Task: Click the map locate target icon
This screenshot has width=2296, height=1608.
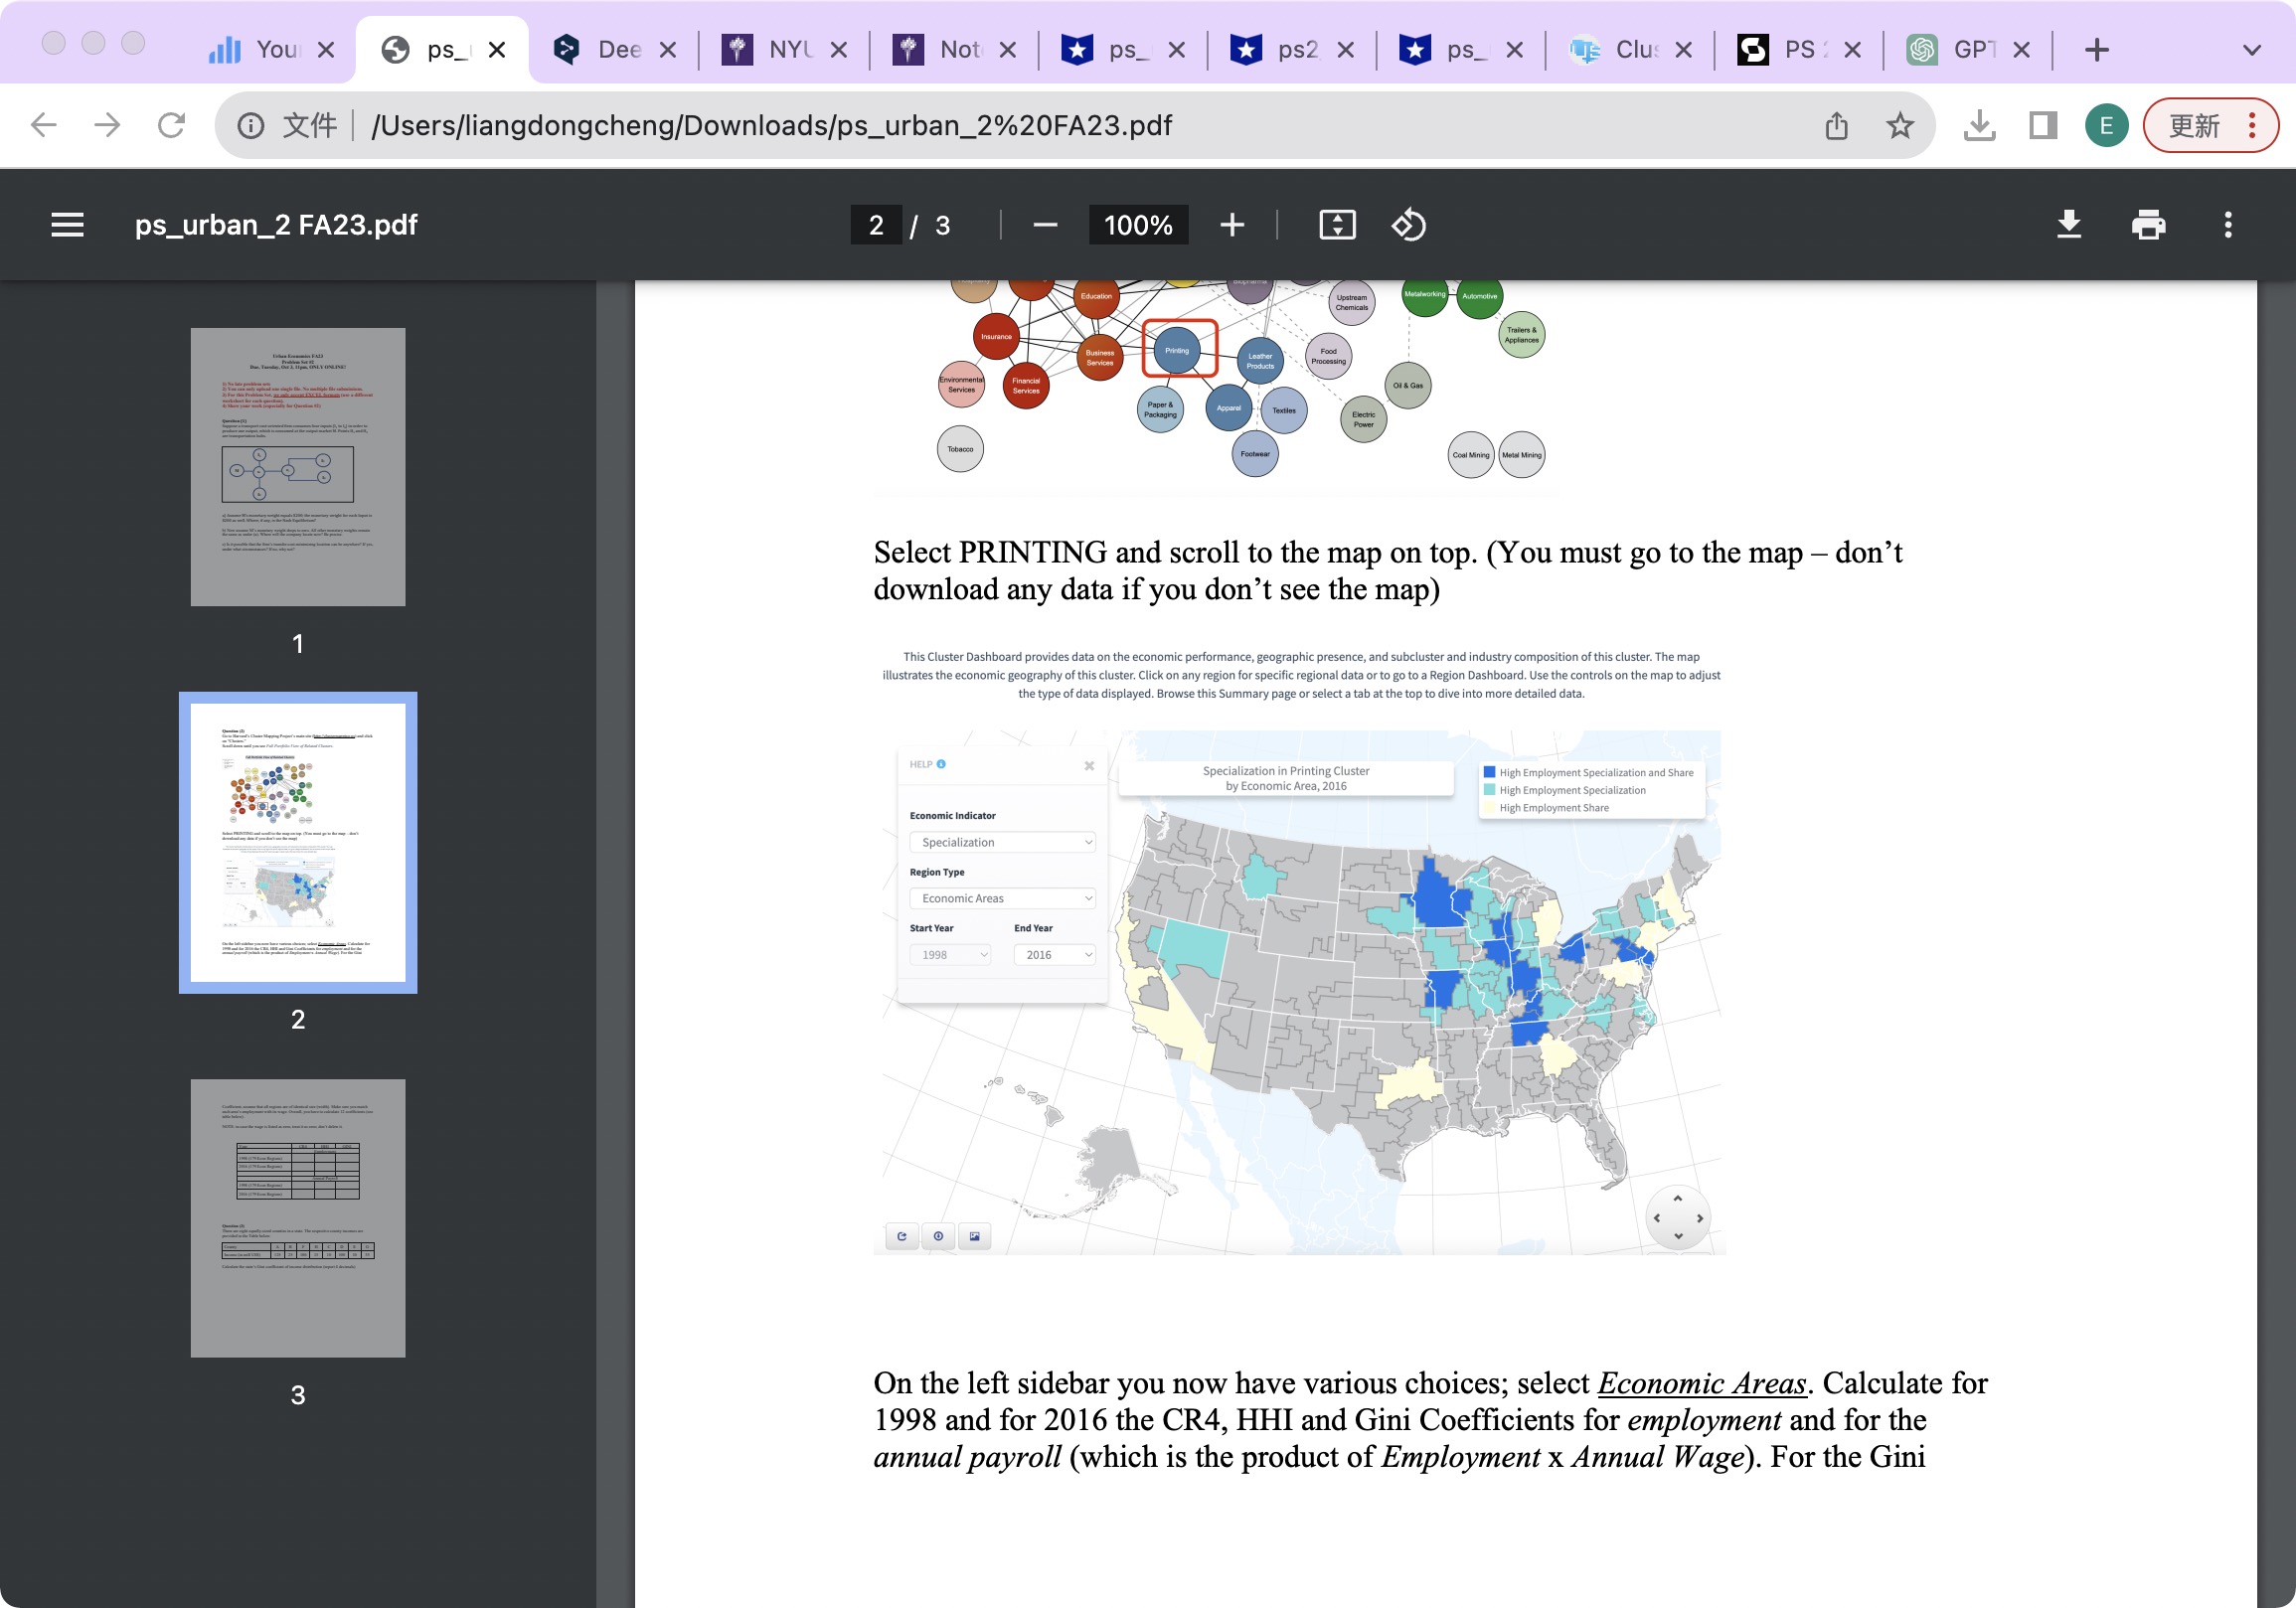Action: [x=938, y=1236]
